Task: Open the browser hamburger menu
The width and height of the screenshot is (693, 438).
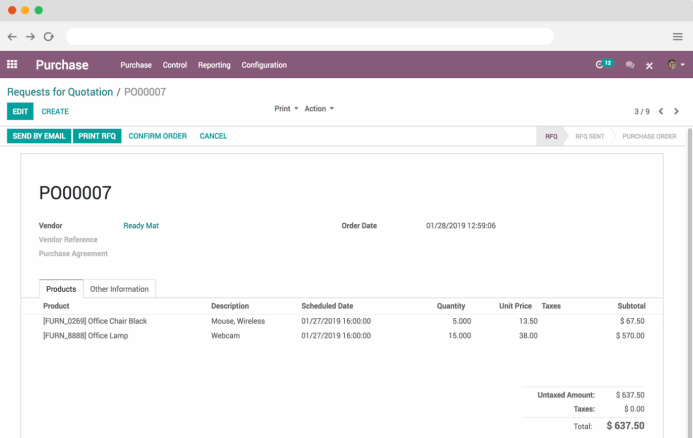Action: point(677,36)
